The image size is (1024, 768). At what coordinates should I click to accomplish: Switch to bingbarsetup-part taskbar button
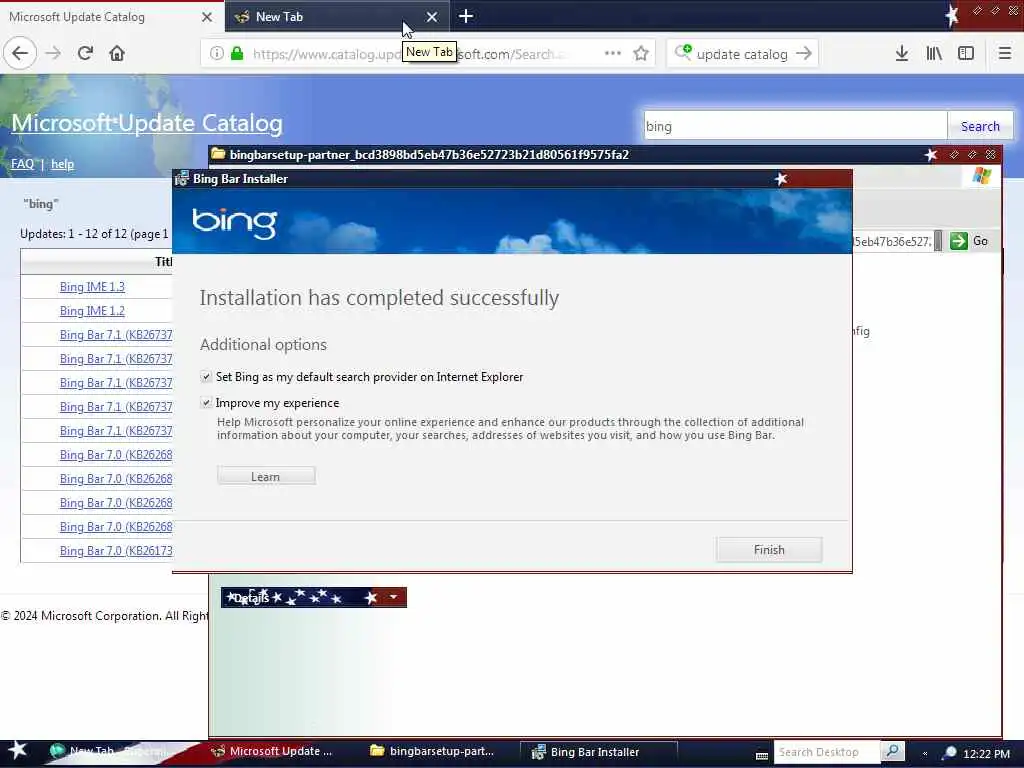pos(432,751)
